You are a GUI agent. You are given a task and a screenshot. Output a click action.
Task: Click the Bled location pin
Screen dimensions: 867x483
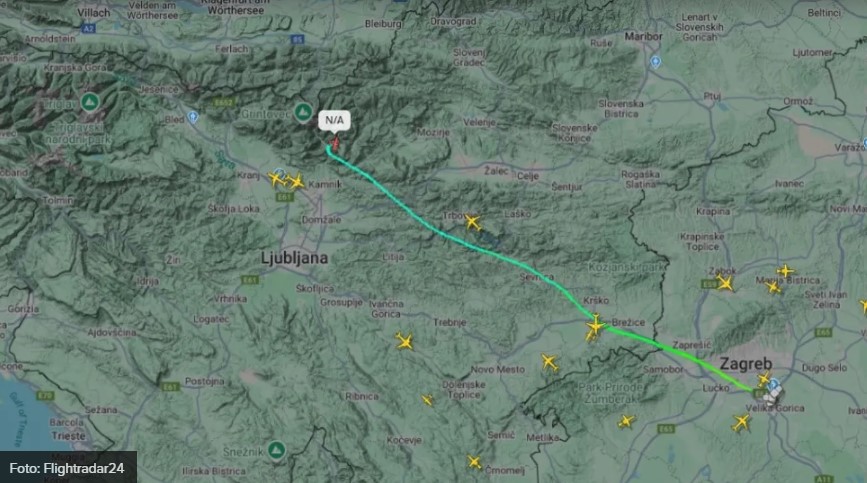(x=192, y=117)
